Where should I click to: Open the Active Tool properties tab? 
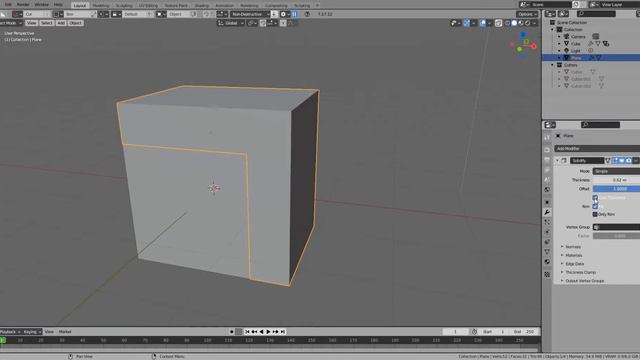click(547, 138)
